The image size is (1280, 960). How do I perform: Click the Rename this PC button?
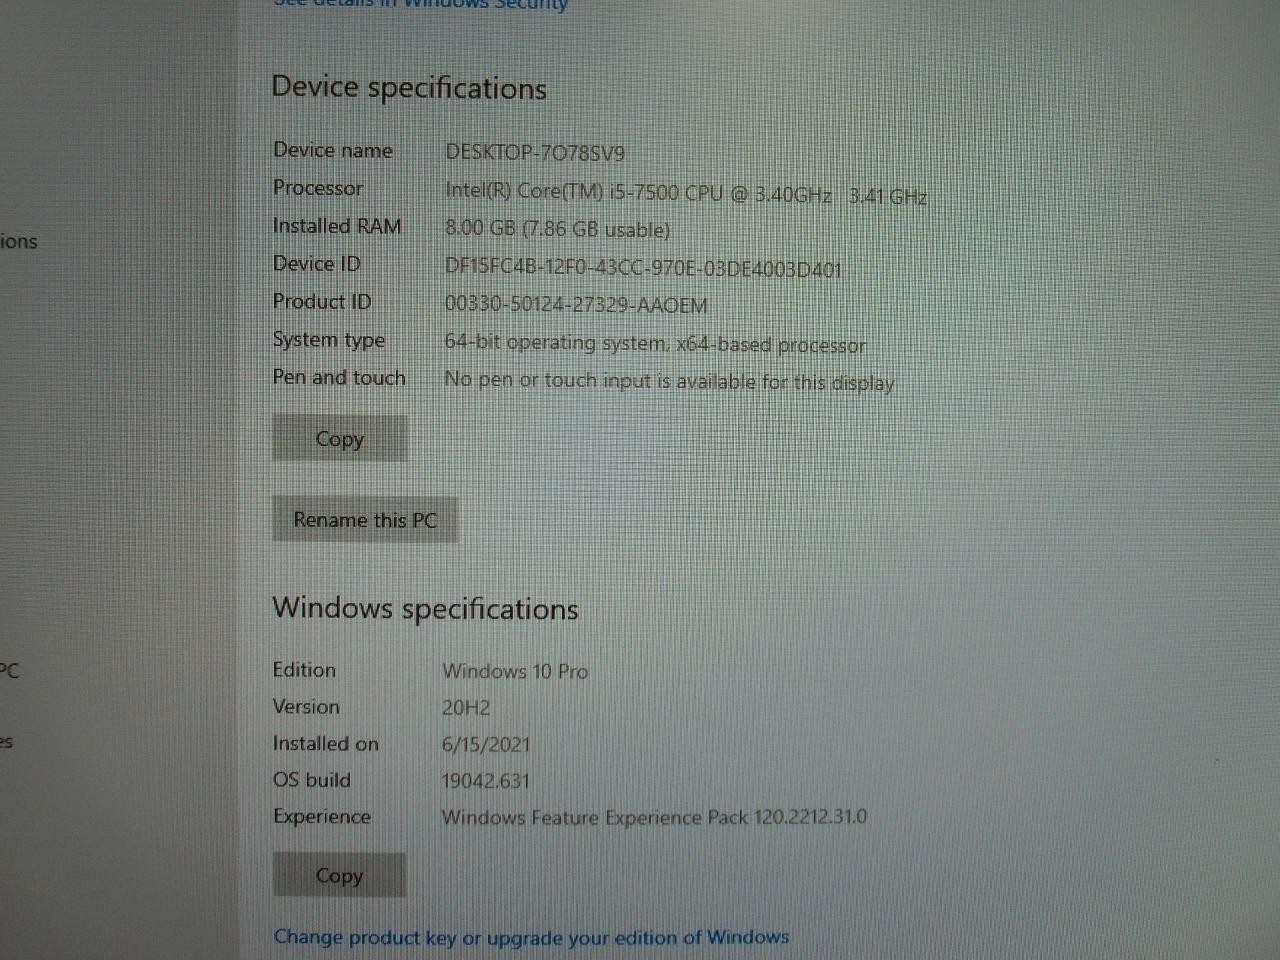pos(365,520)
